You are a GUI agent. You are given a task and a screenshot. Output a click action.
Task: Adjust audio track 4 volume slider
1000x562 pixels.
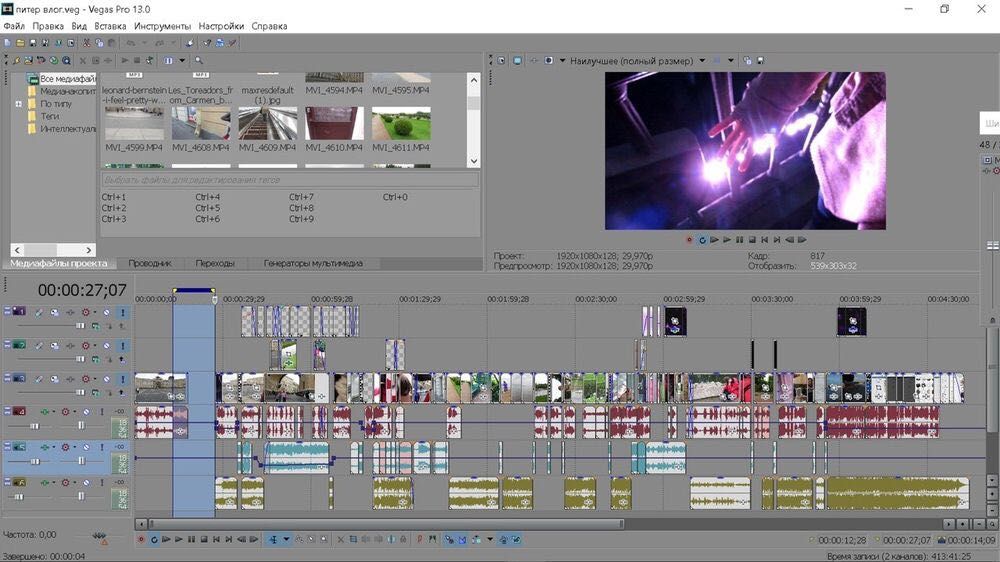(34, 426)
